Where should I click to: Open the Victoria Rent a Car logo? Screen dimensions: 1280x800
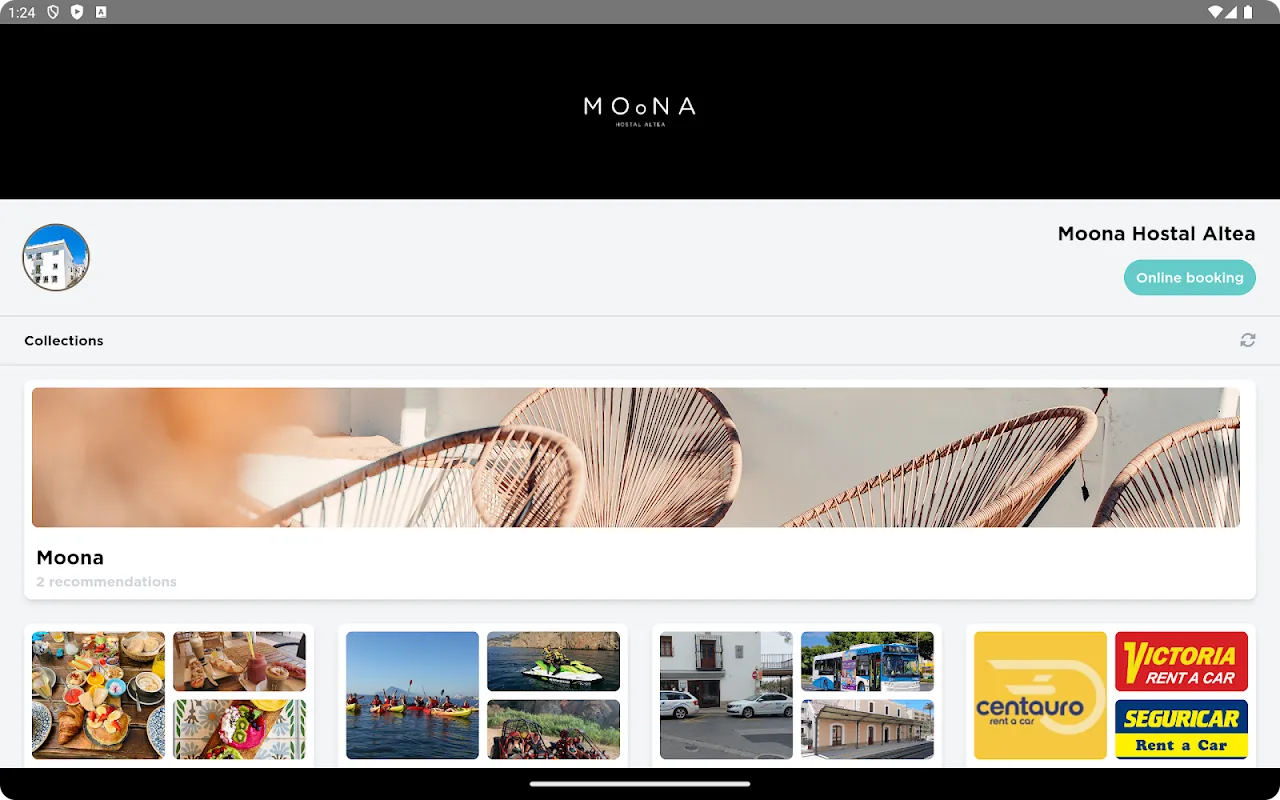[x=1181, y=661]
